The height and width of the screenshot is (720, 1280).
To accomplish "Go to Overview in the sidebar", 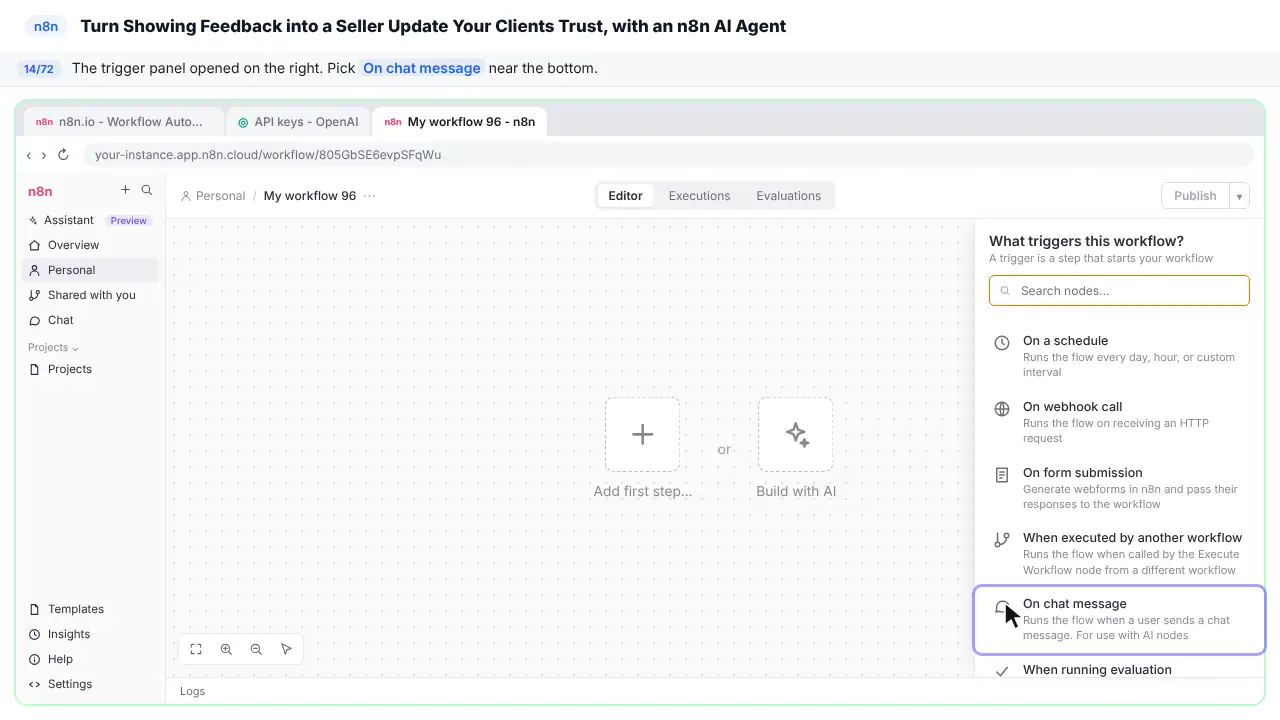I will pos(90,245).
